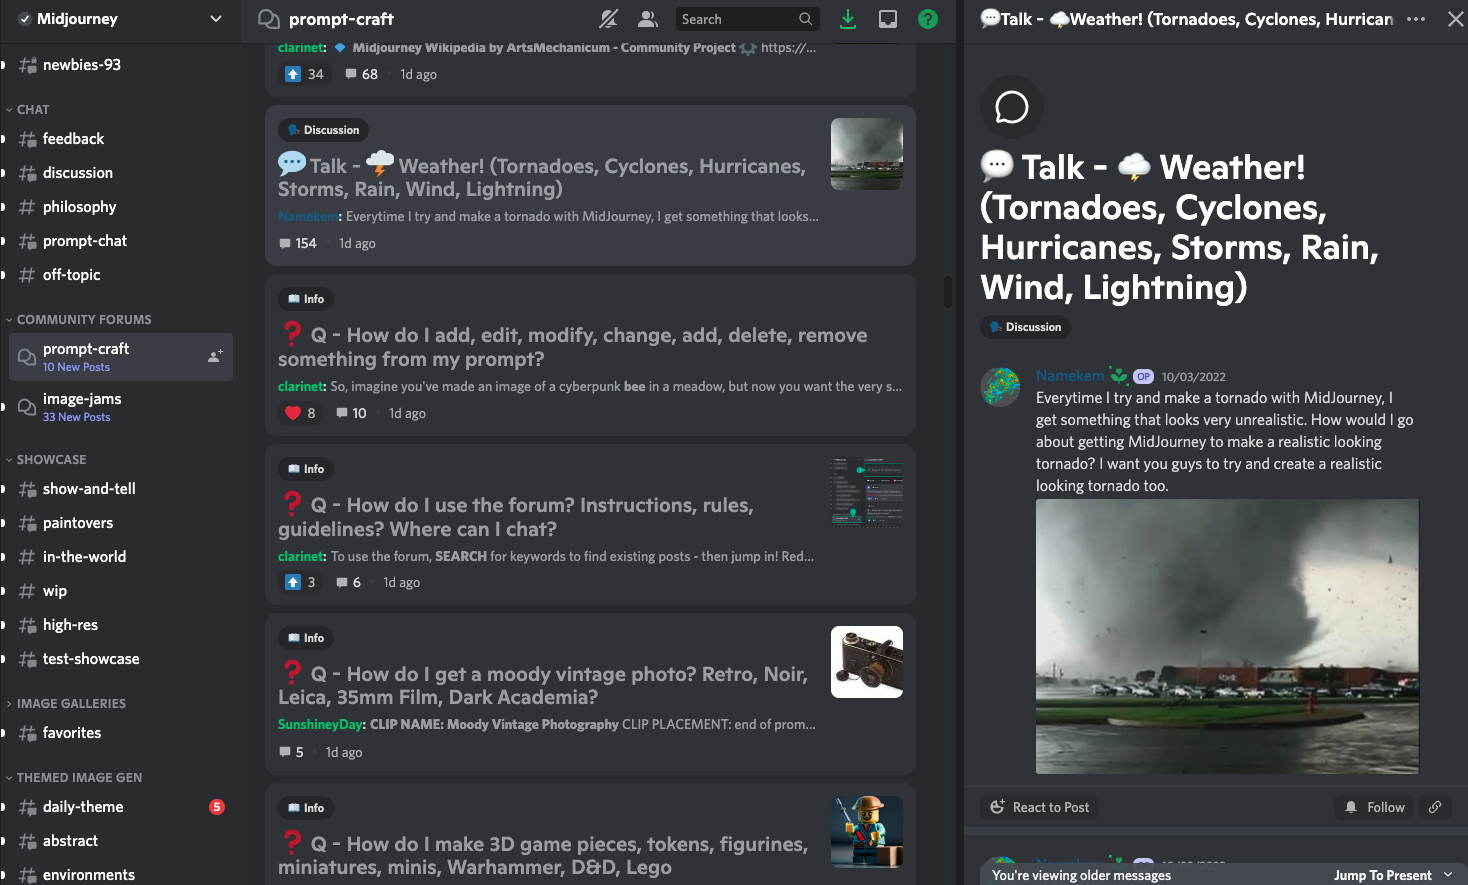Click the invite people icon on prompt-craft

(215, 356)
